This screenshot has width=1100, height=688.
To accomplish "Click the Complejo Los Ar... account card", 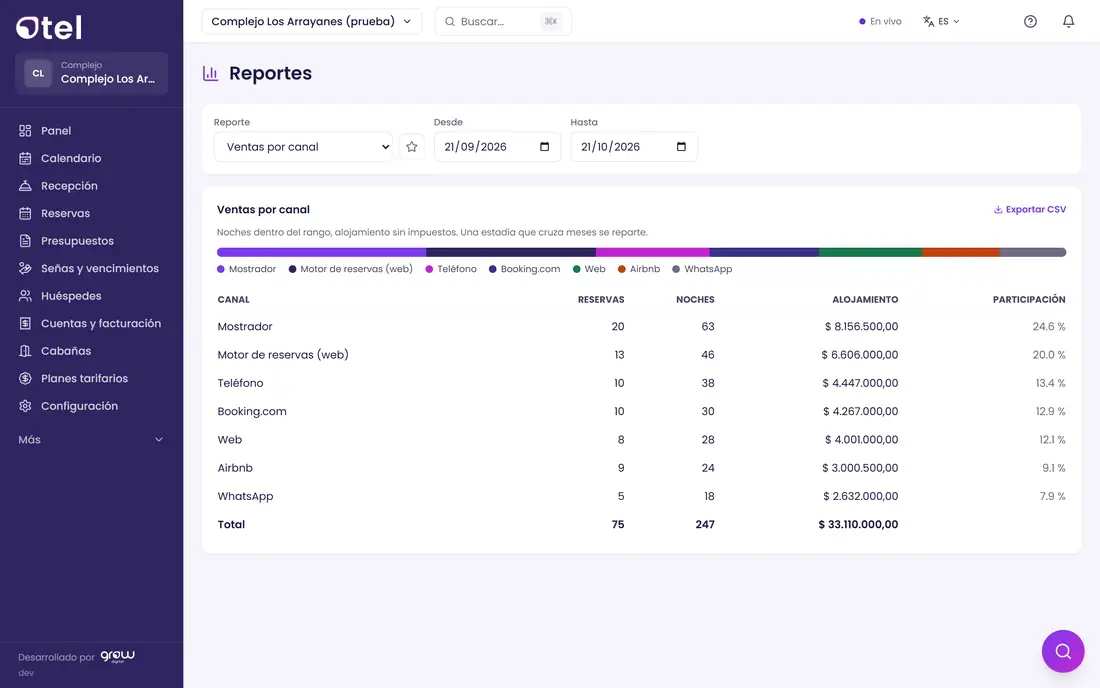I will click(x=91, y=73).
